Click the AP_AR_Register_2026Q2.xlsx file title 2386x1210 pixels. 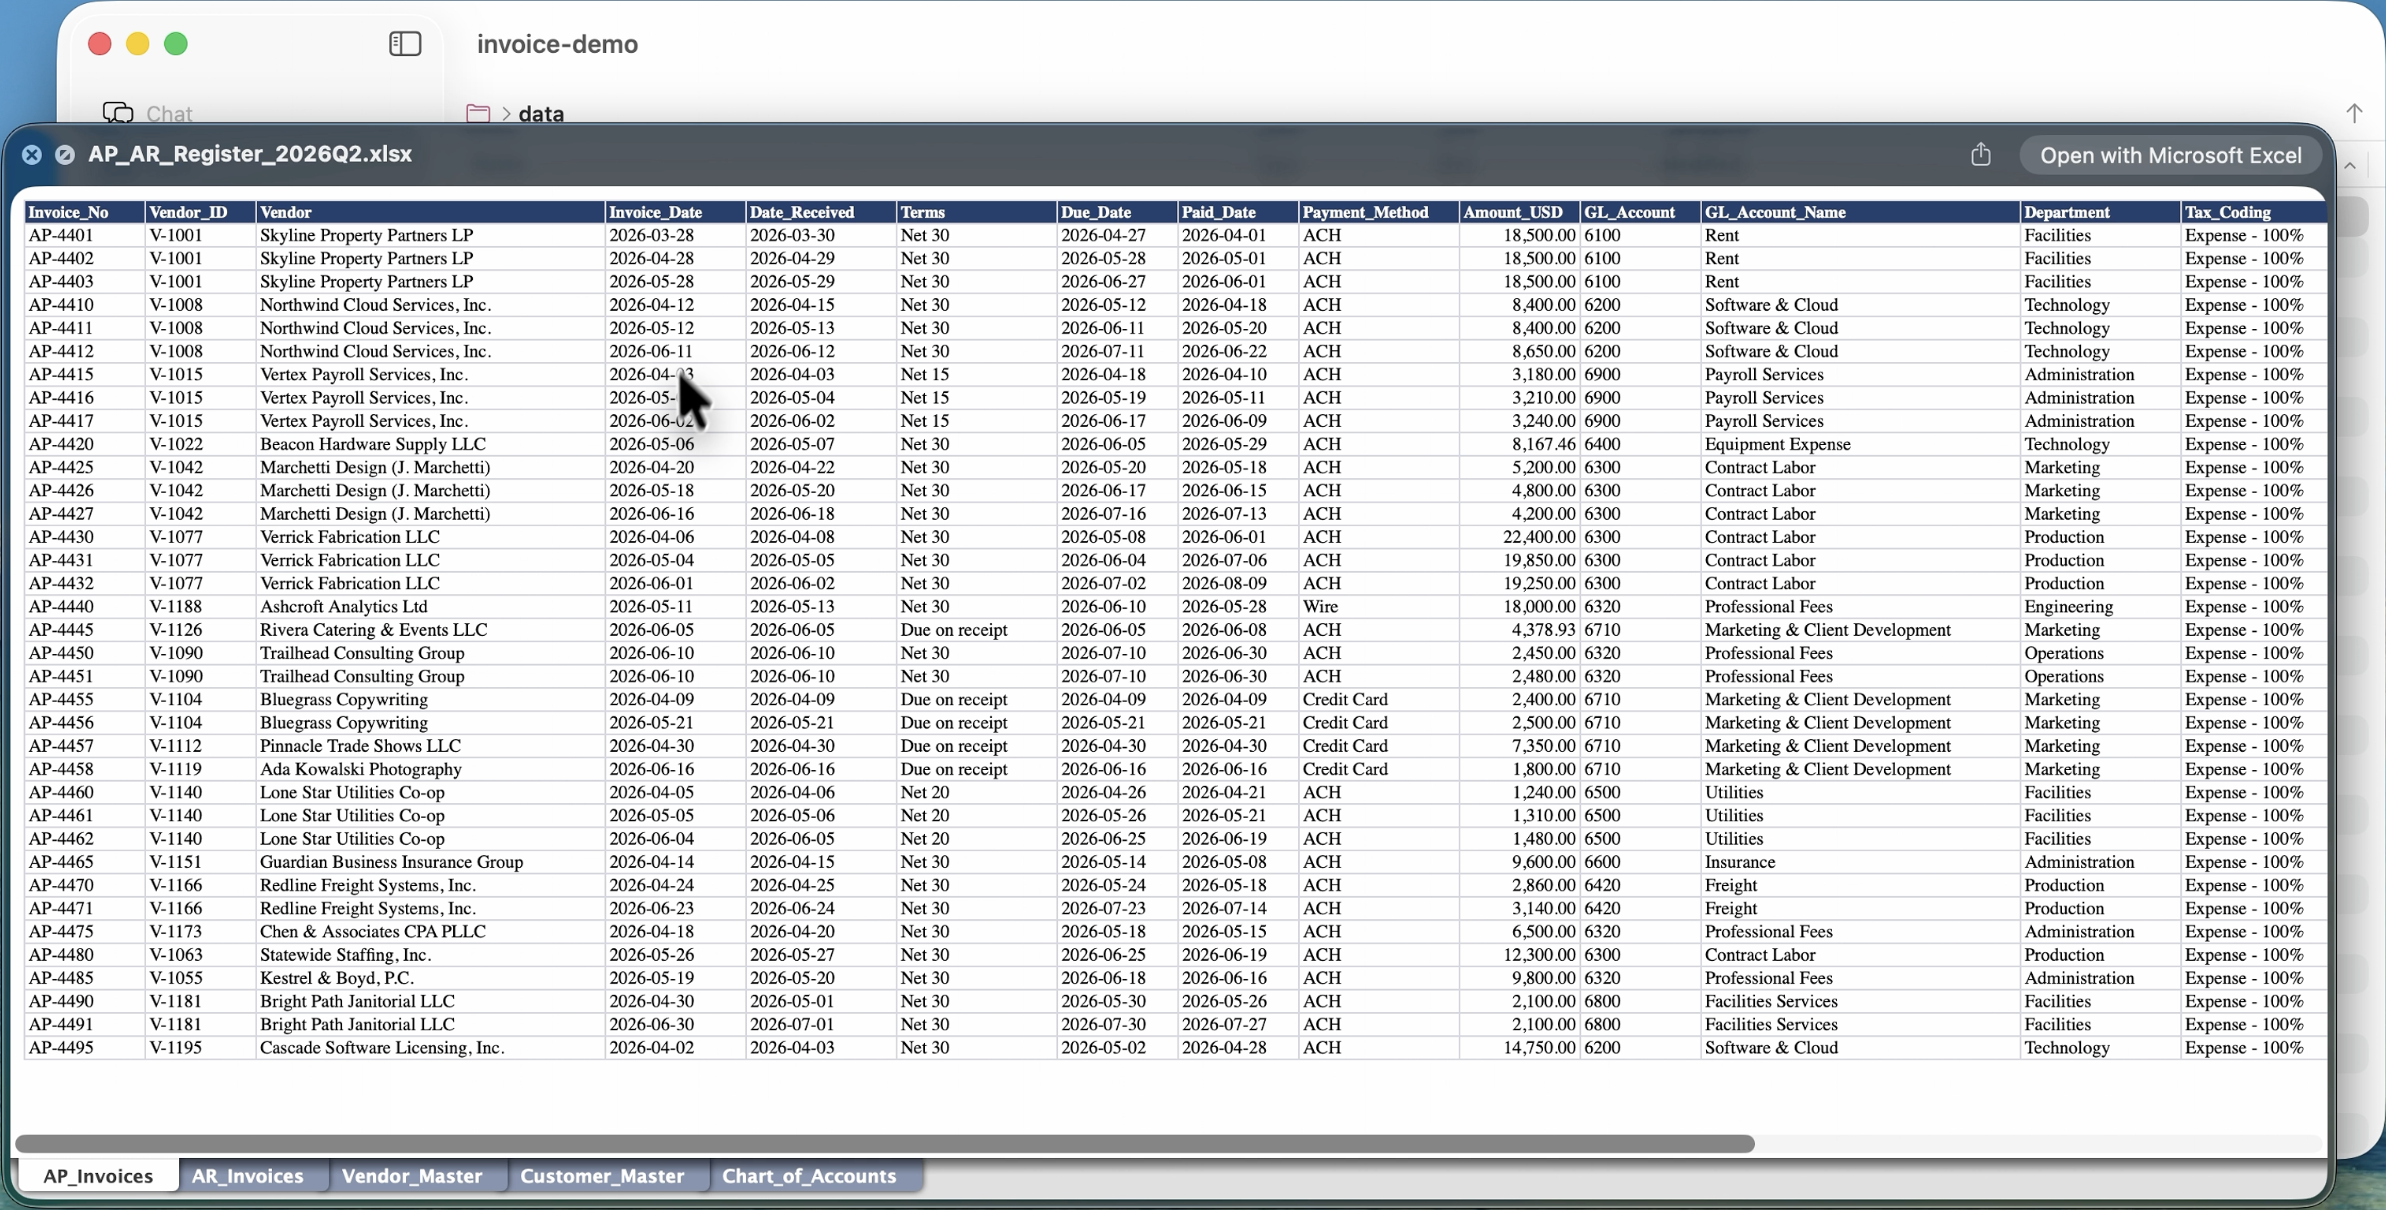(x=250, y=154)
